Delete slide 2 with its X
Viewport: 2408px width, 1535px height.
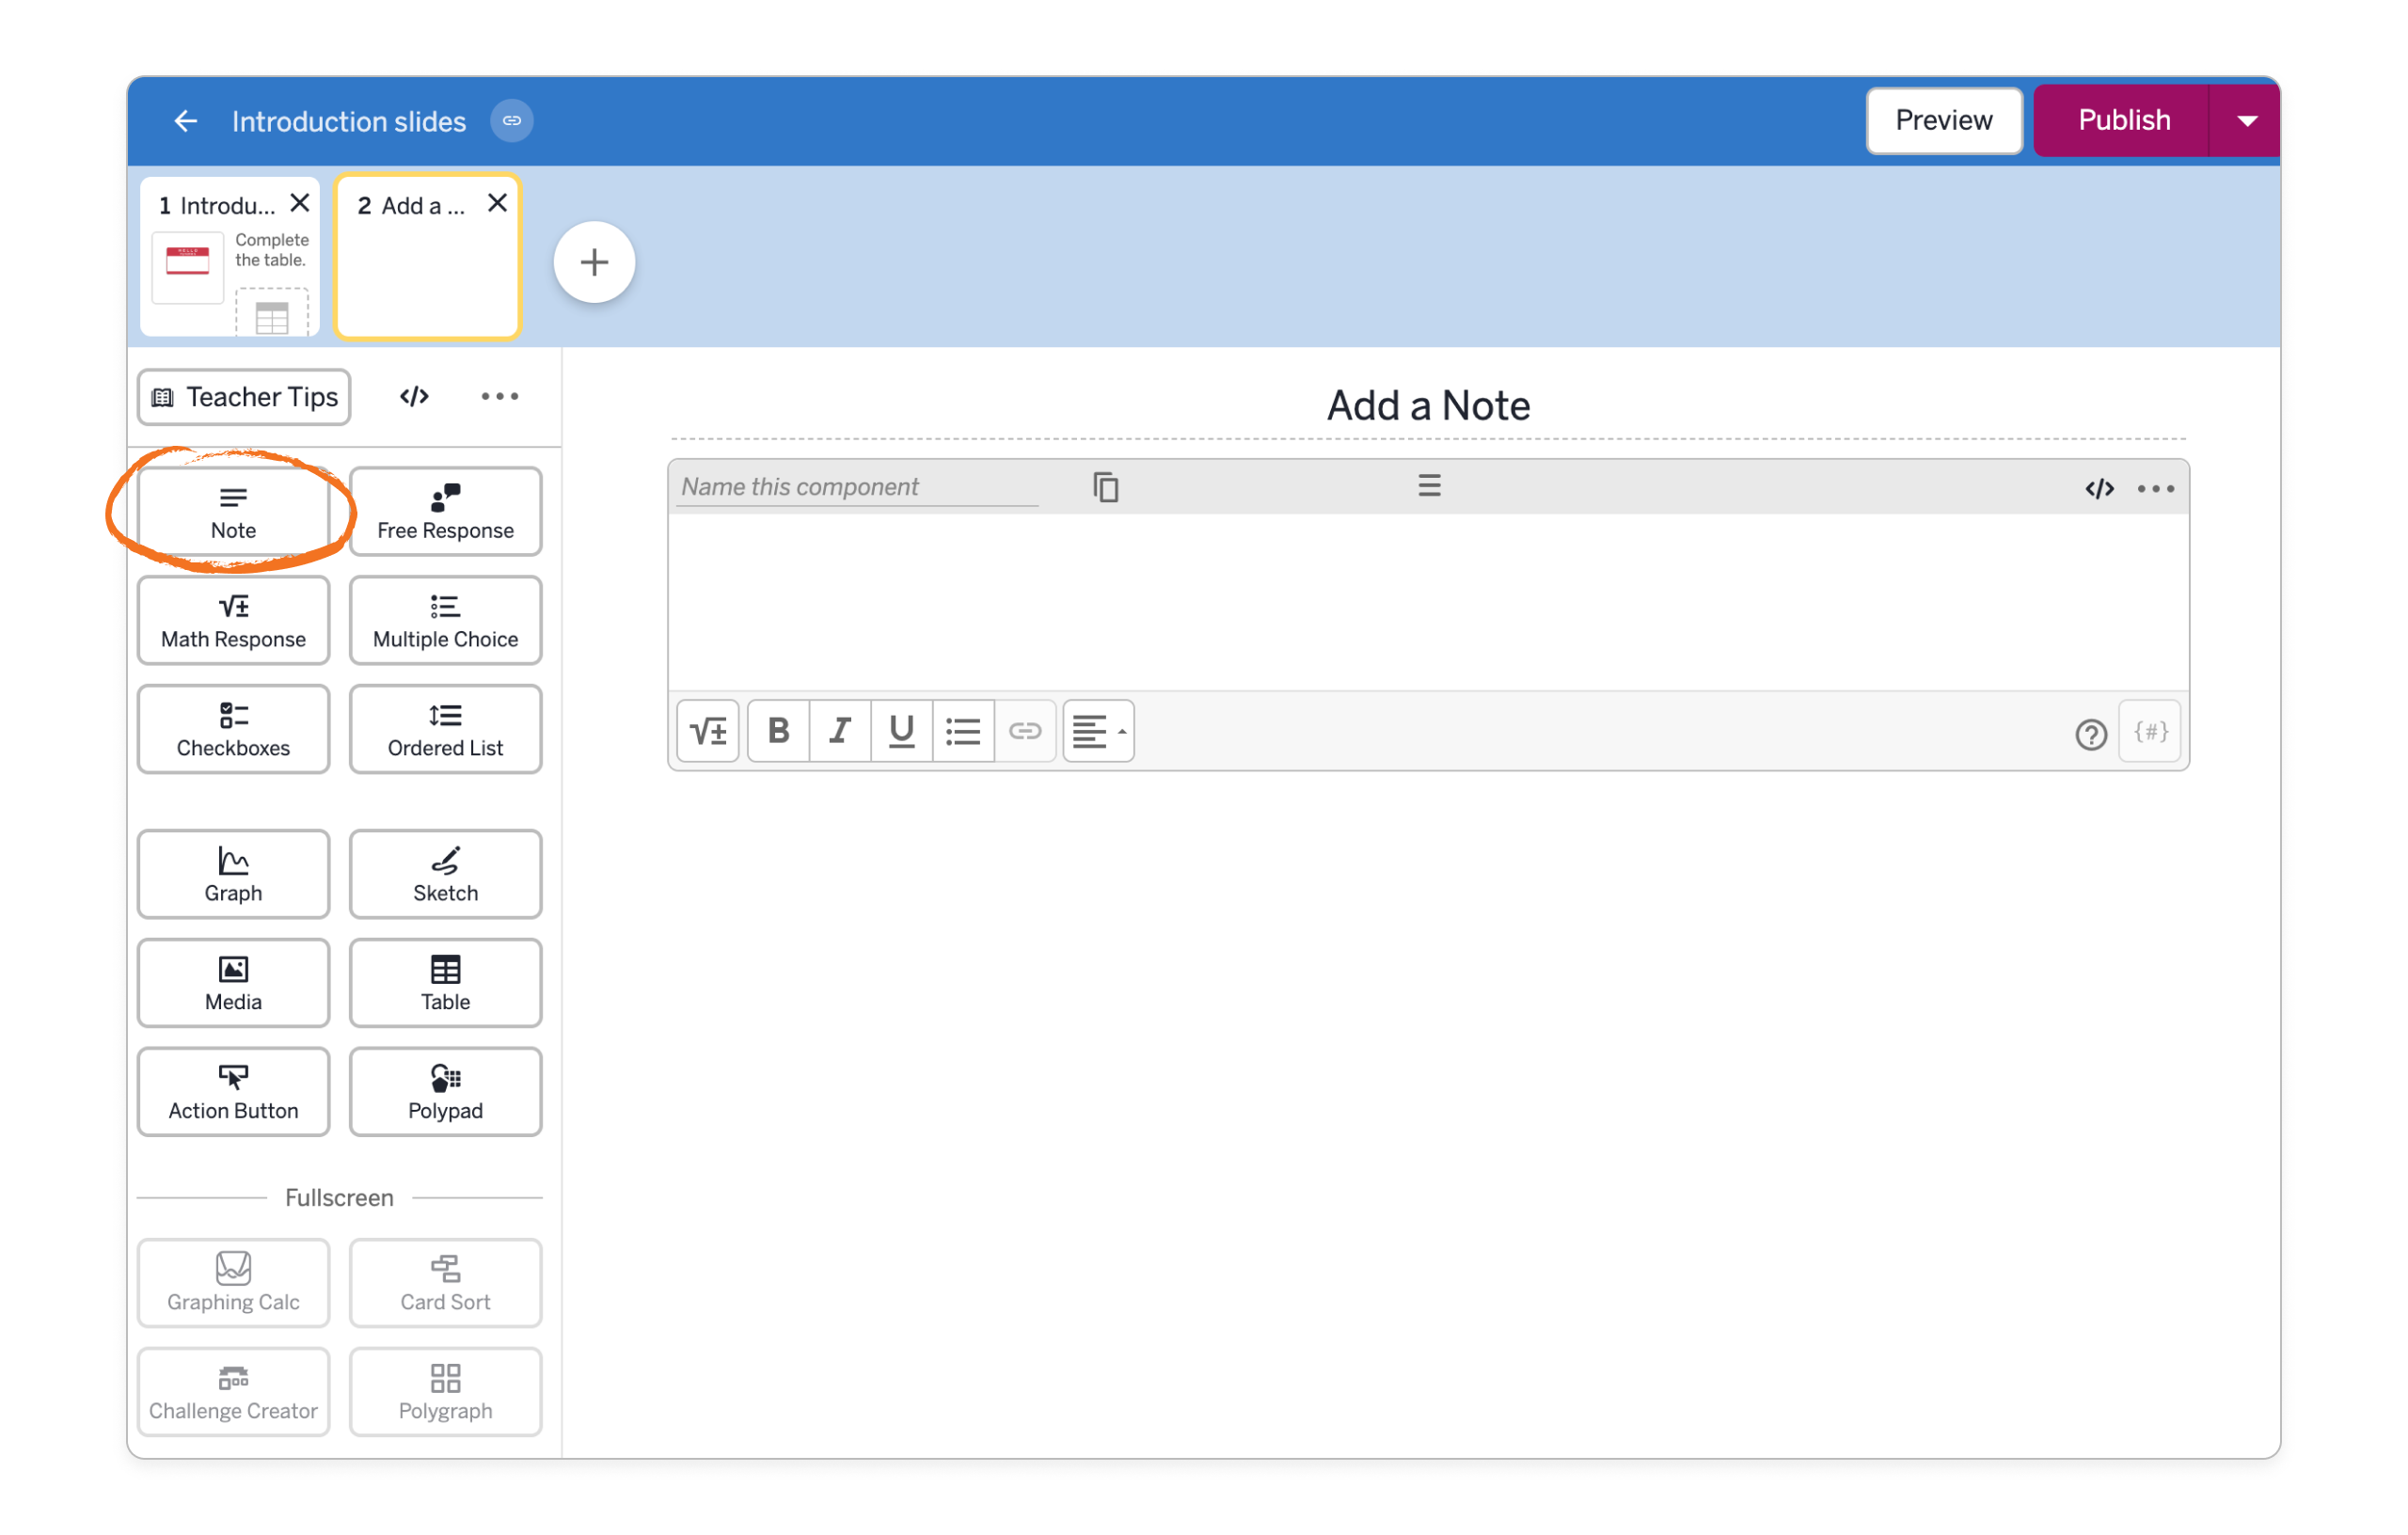[x=497, y=203]
